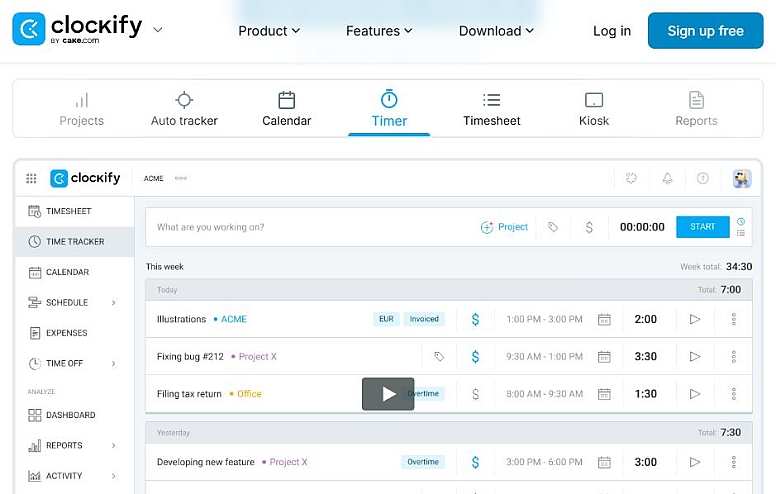
Task: Continue timer for Developing new feature
Action: tap(695, 462)
